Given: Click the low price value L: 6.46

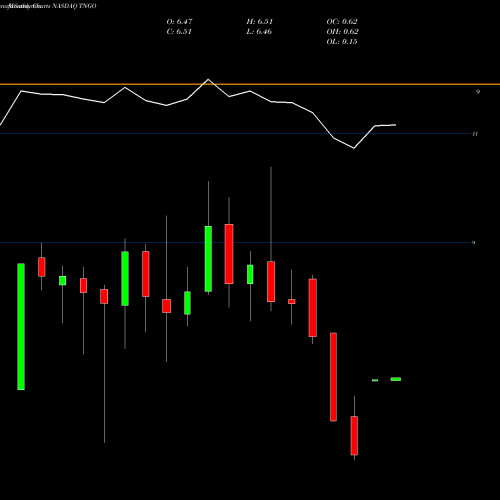Looking at the screenshot, I should (x=259, y=32).
